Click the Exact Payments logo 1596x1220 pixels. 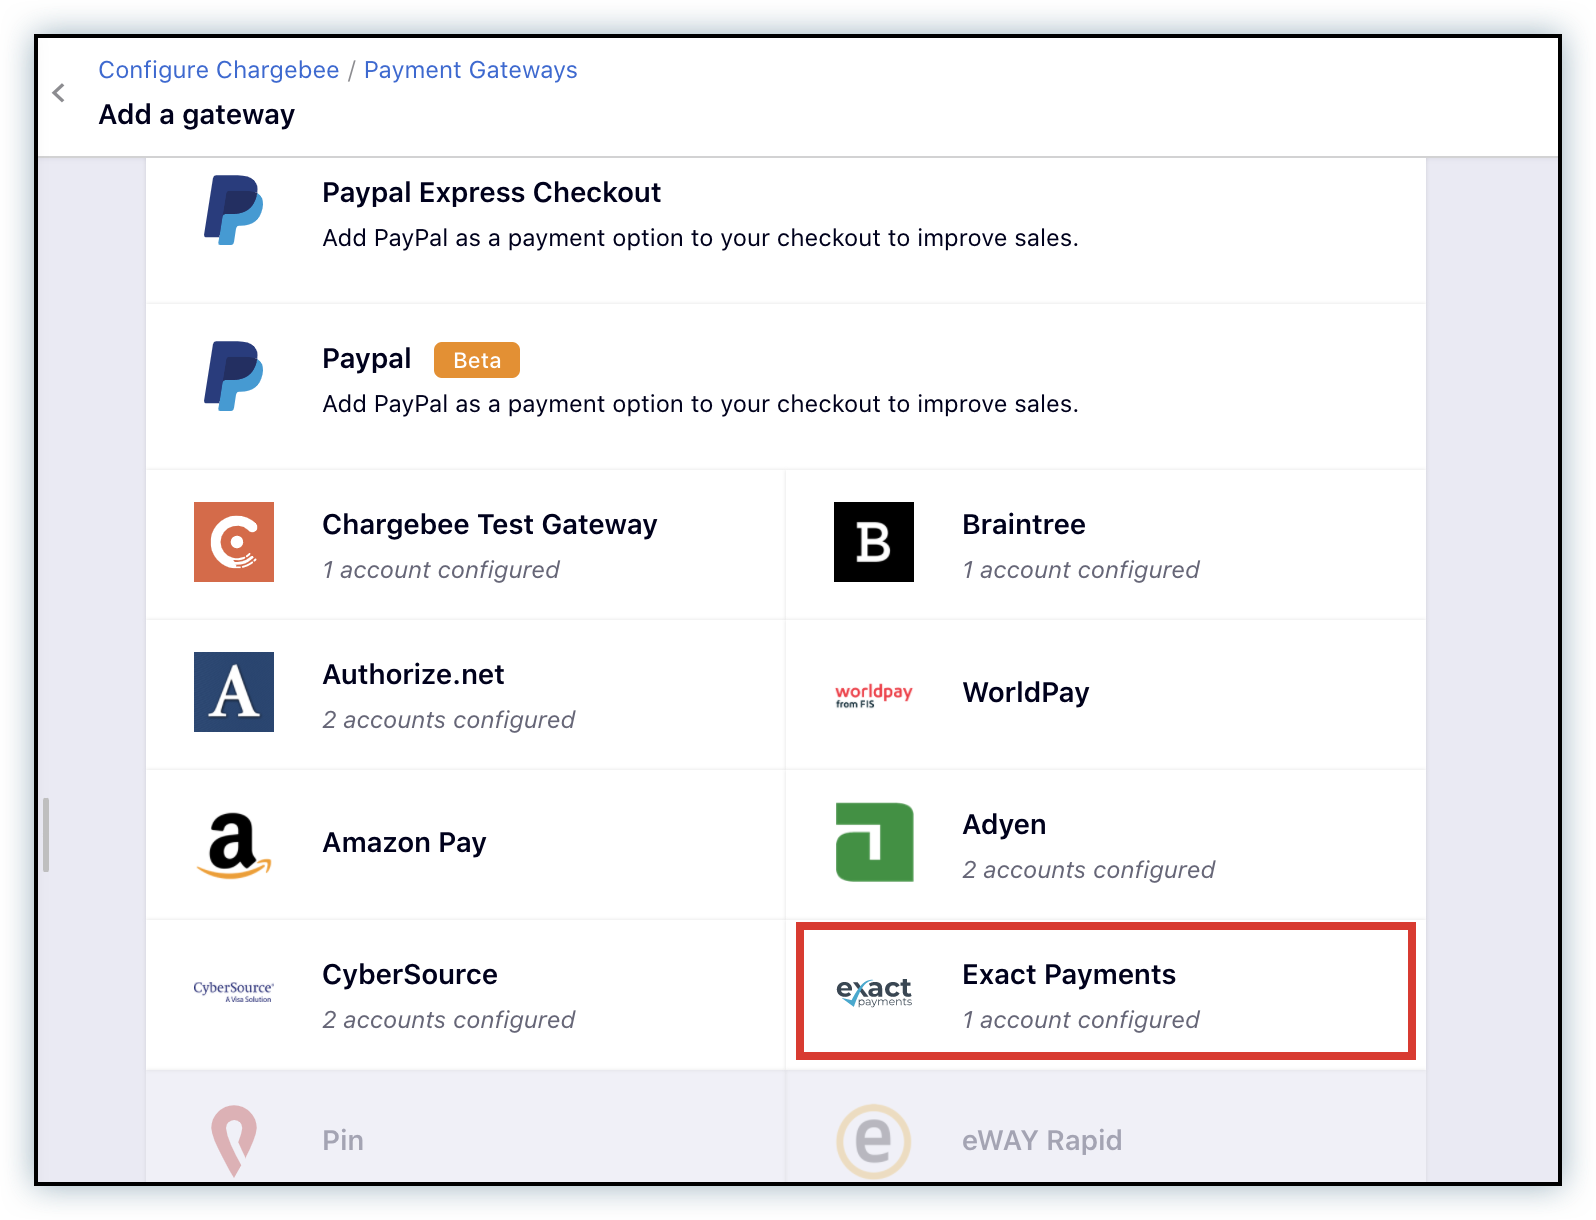tap(874, 991)
